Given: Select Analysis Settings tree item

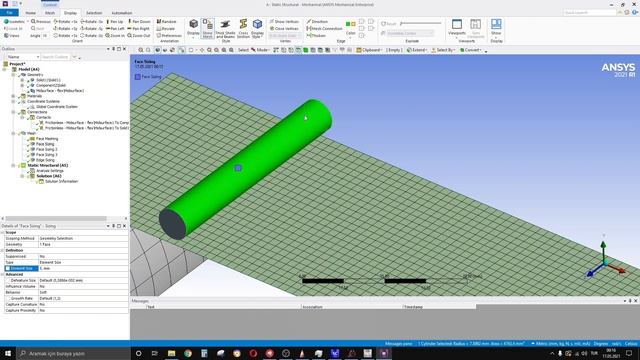Looking at the screenshot, I should pos(50,171).
